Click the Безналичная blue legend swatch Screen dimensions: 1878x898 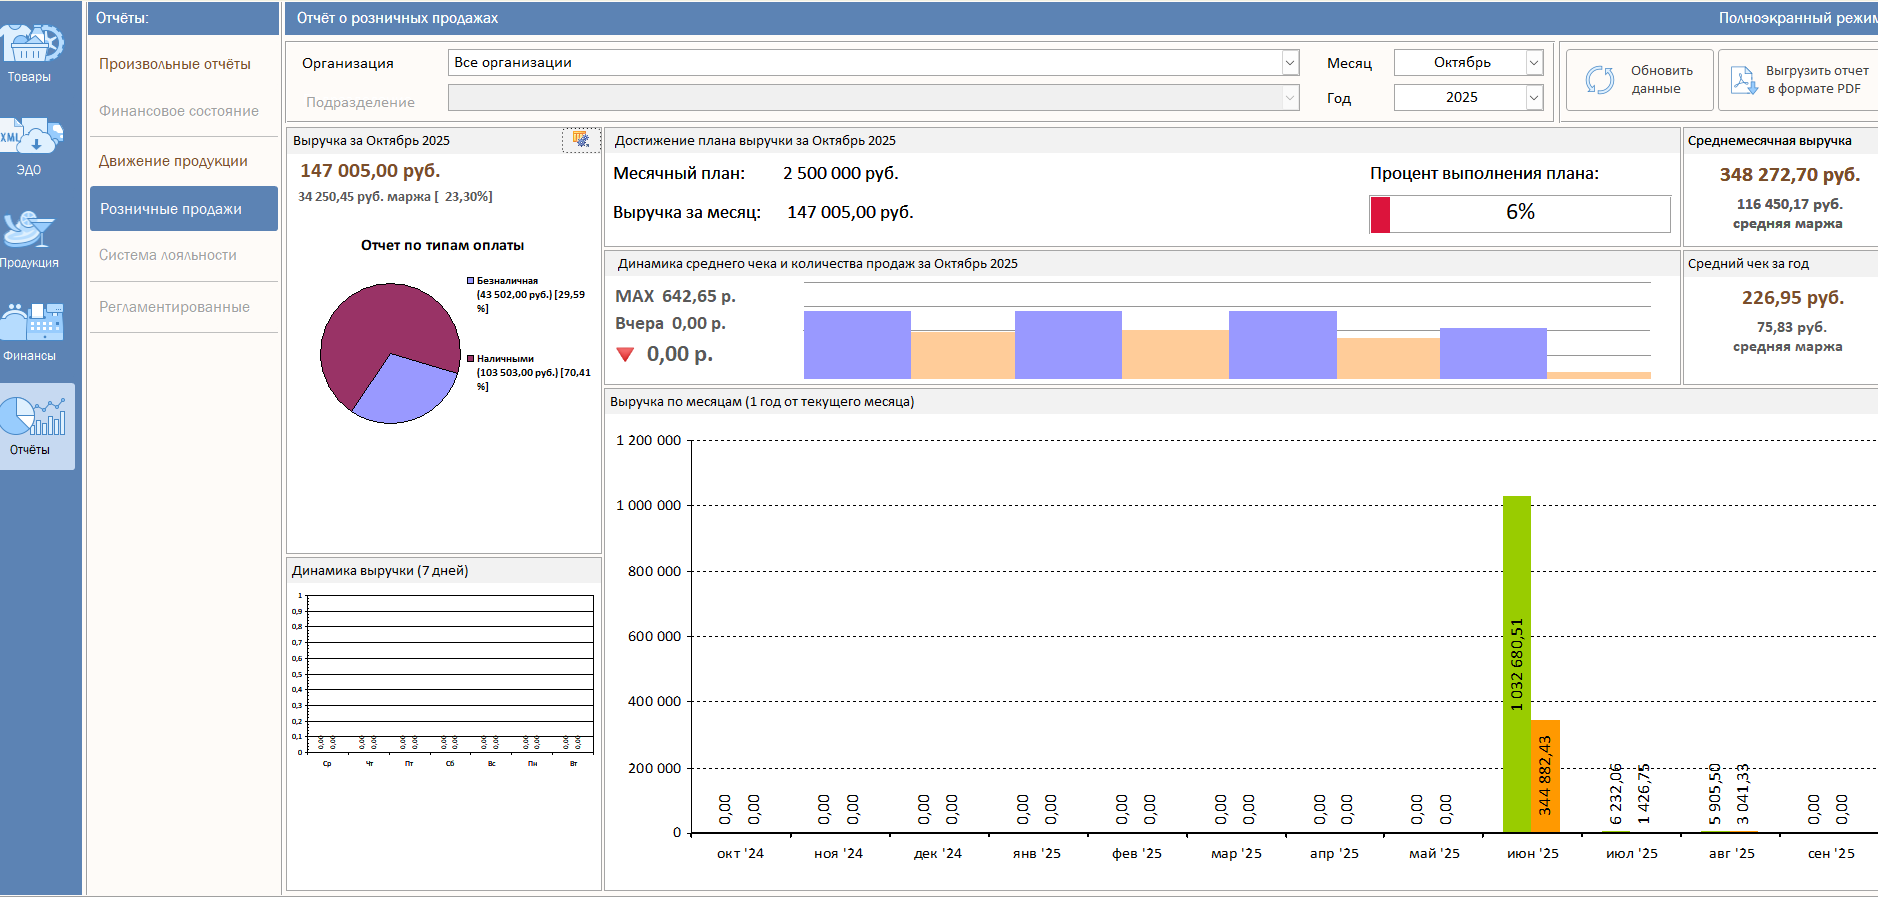470,281
